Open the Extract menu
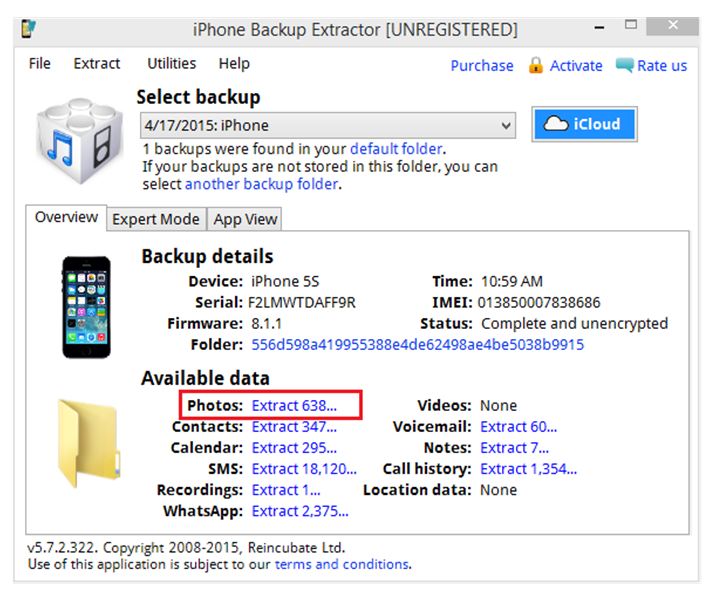Screen dimensions: 721x598 [96, 64]
